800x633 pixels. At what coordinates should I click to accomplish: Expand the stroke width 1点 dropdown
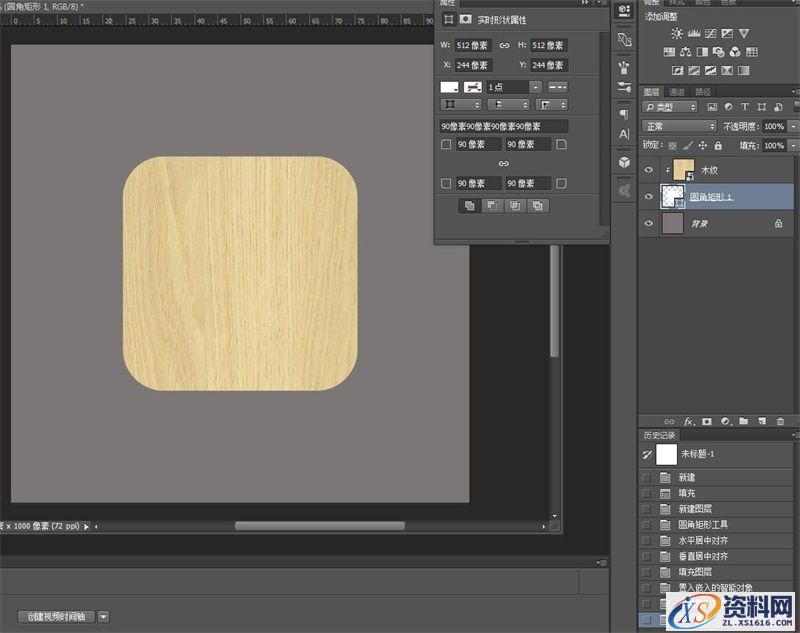[536, 88]
